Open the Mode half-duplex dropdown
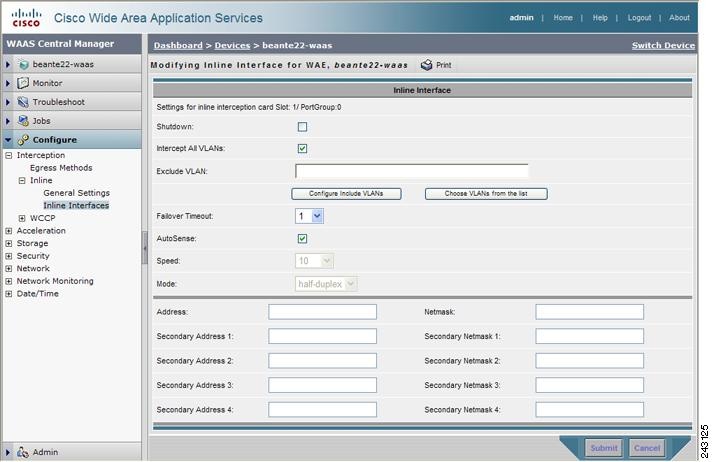Screen dimensions: 712x462 tap(326, 284)
